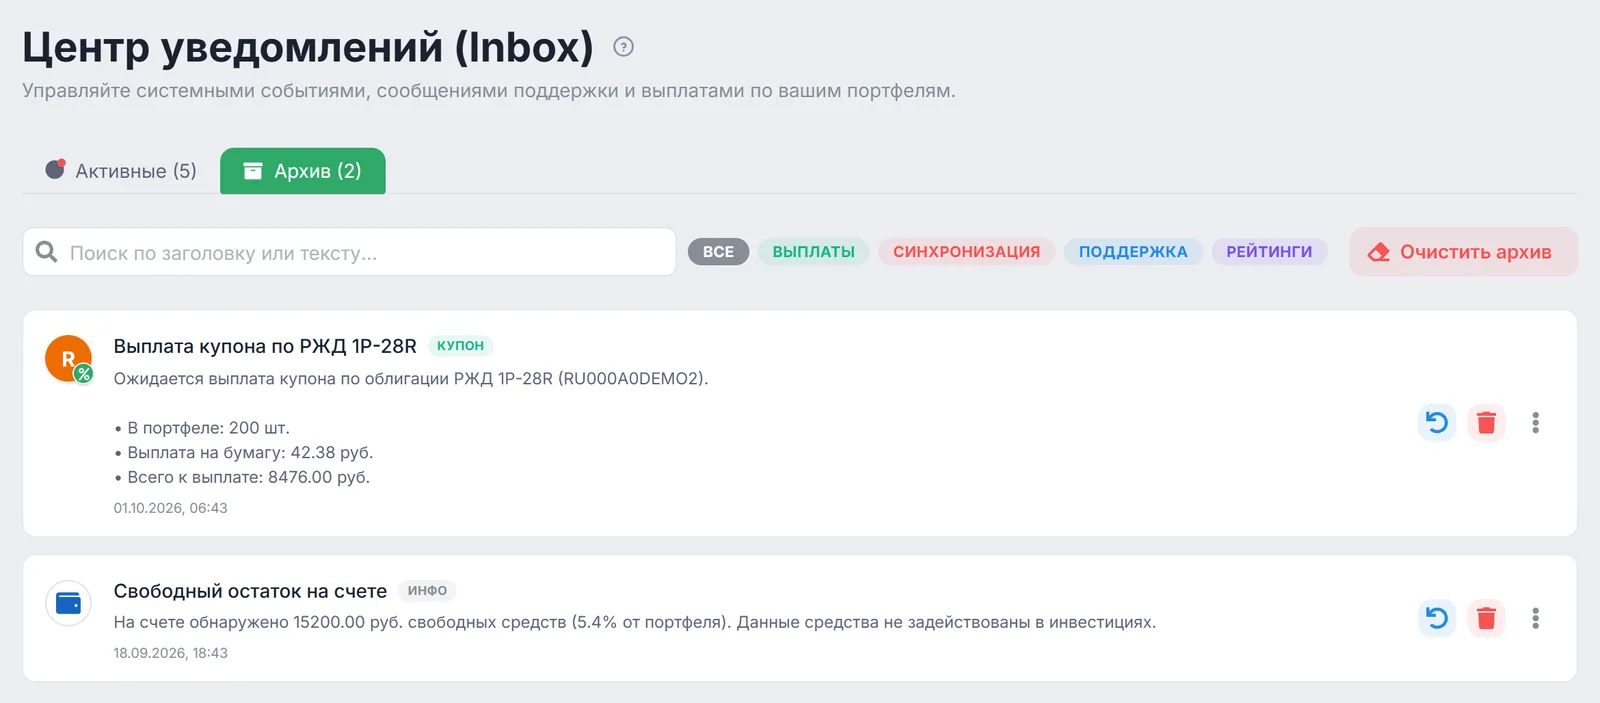Click the Очистить архив button
The image size is (1600, 703).
1463,252
